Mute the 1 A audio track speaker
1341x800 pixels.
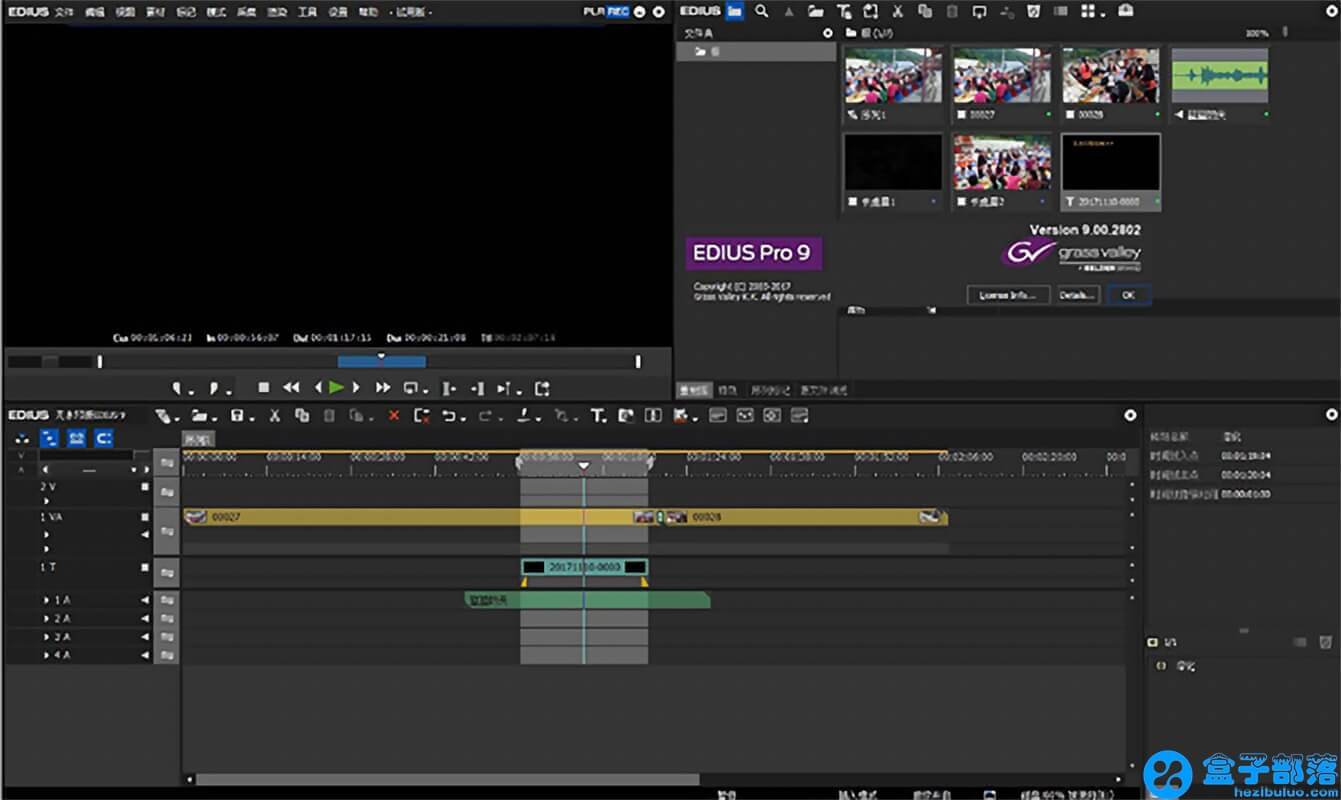click(145, 600)
